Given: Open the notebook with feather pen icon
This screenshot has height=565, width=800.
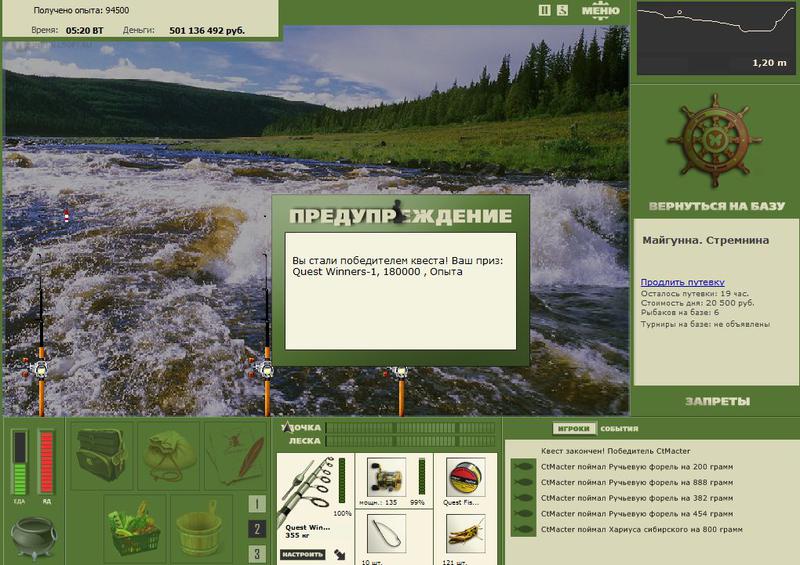Looking at the screenshot, I should point(237,455).
